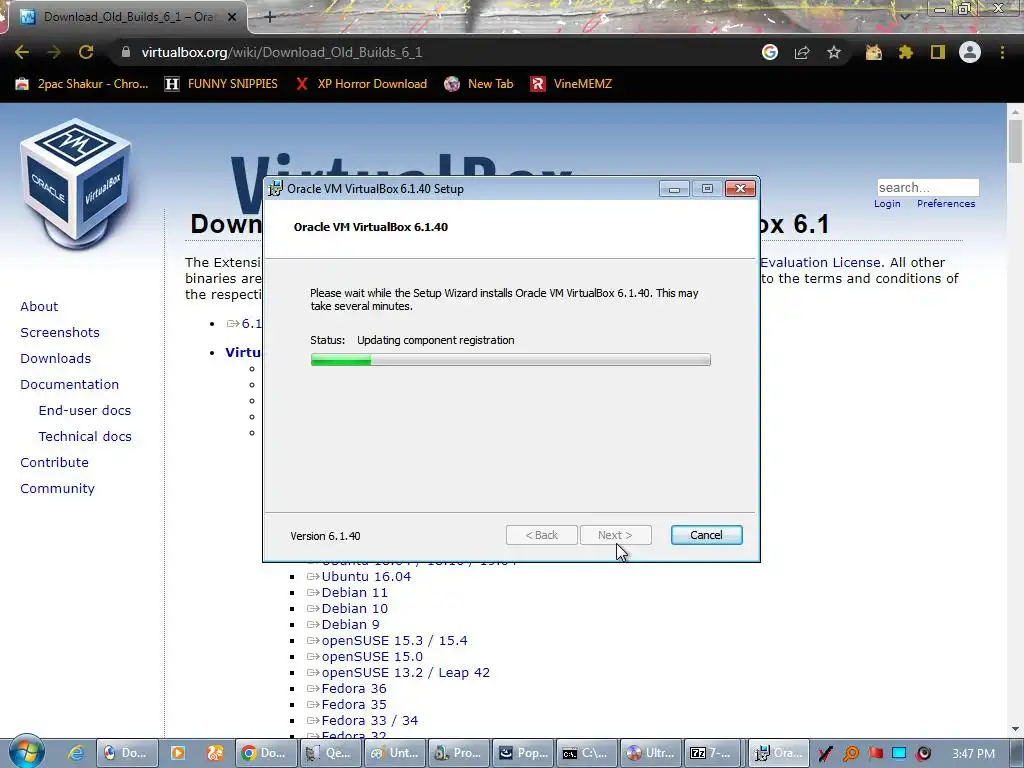Click the orange magnifier tray icon
Screen dimensions: 1024x768
(850, 754)
